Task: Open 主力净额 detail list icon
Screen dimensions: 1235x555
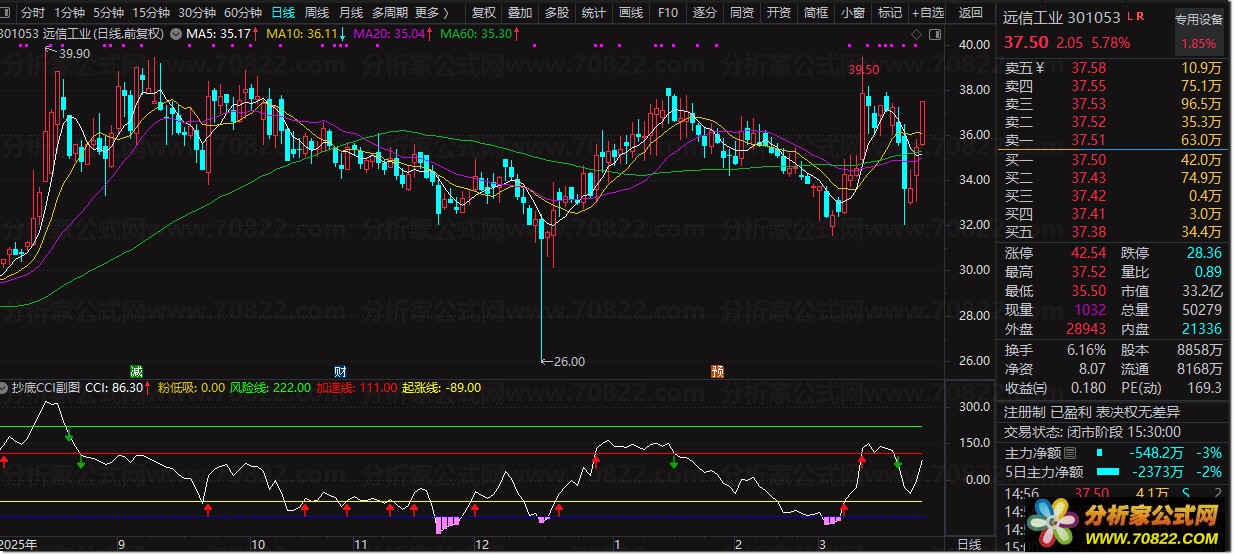Action: click(1069, 453)
